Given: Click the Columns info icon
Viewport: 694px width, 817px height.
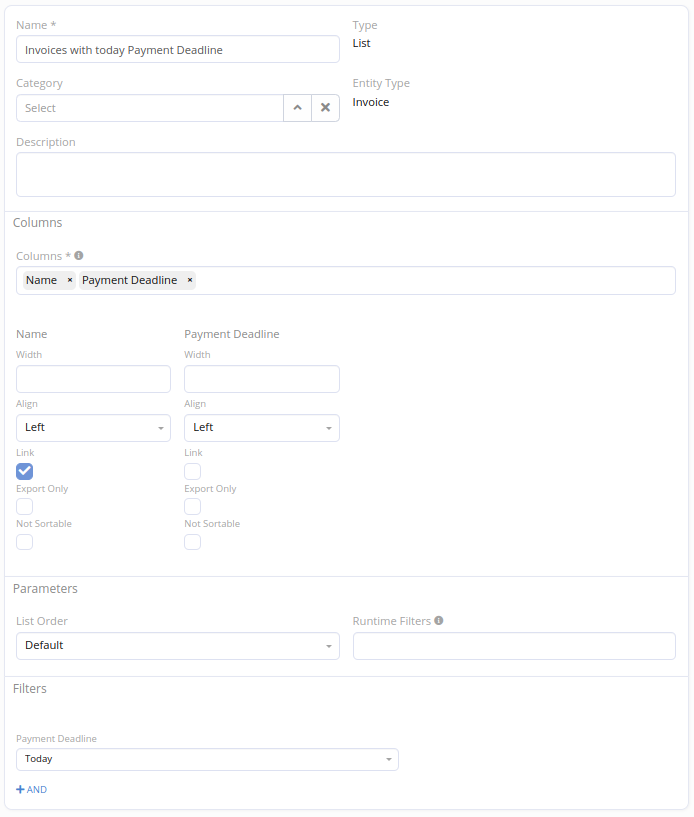Looking at the screenshot, I should point(79,256).
